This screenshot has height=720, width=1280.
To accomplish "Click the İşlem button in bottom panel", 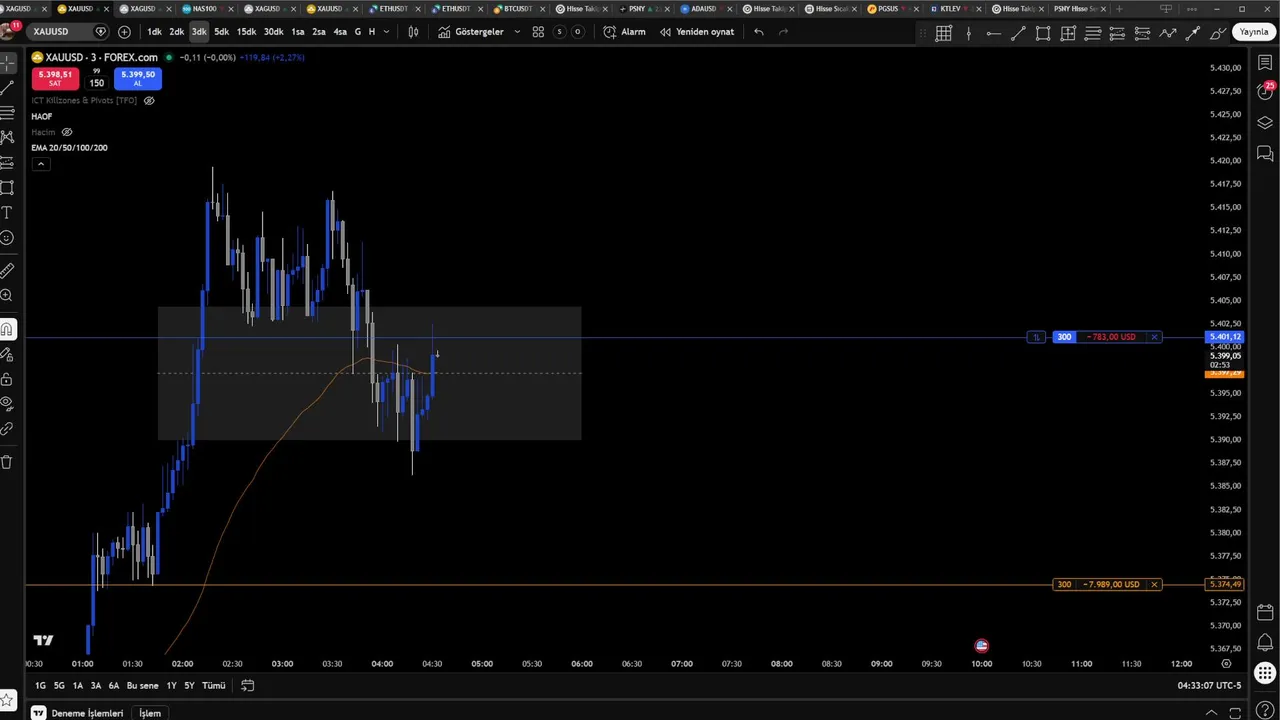I will 150,713.
